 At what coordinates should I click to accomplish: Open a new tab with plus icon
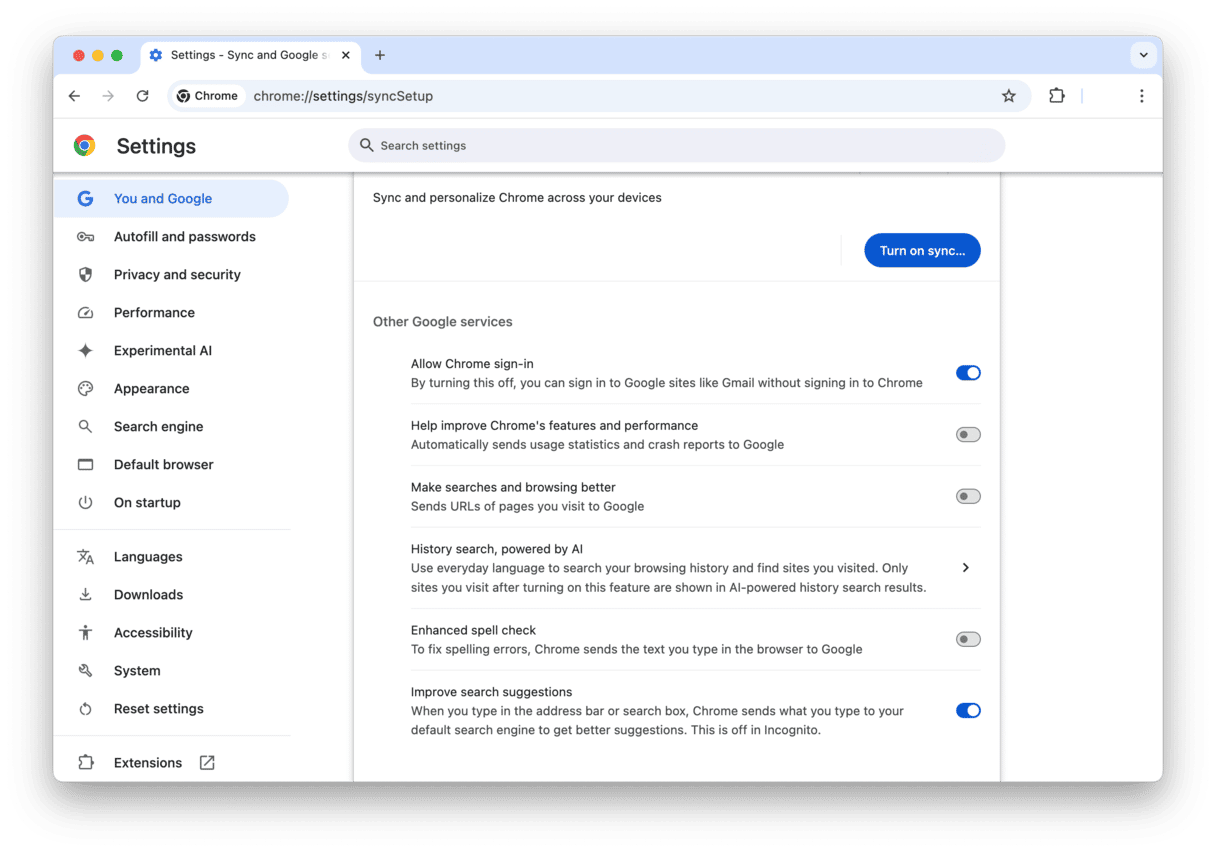(x=380, y=55)
